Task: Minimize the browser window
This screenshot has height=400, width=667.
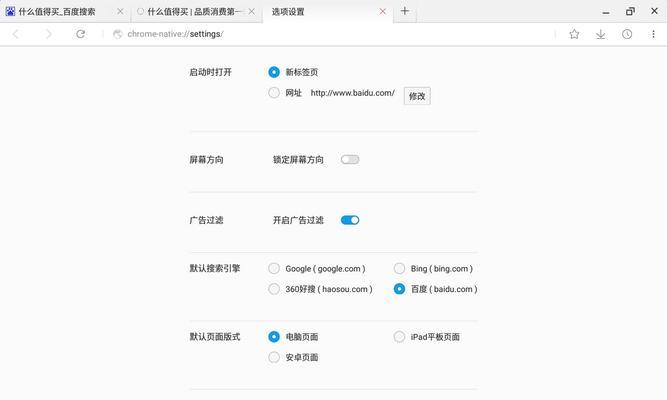Action: (606, 12)
